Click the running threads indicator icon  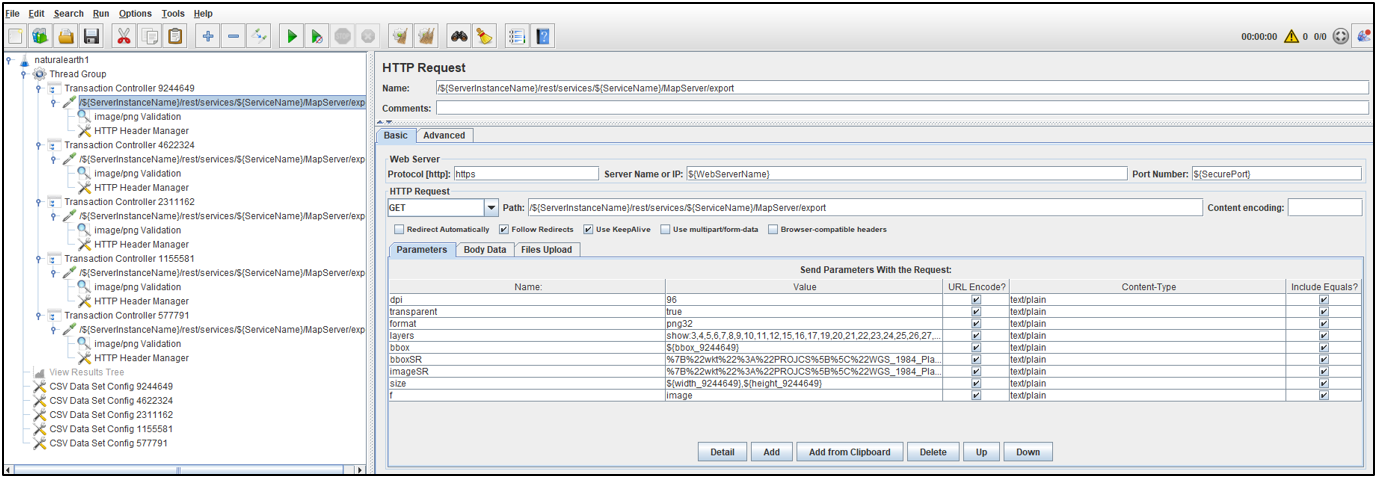point(1341,37)
